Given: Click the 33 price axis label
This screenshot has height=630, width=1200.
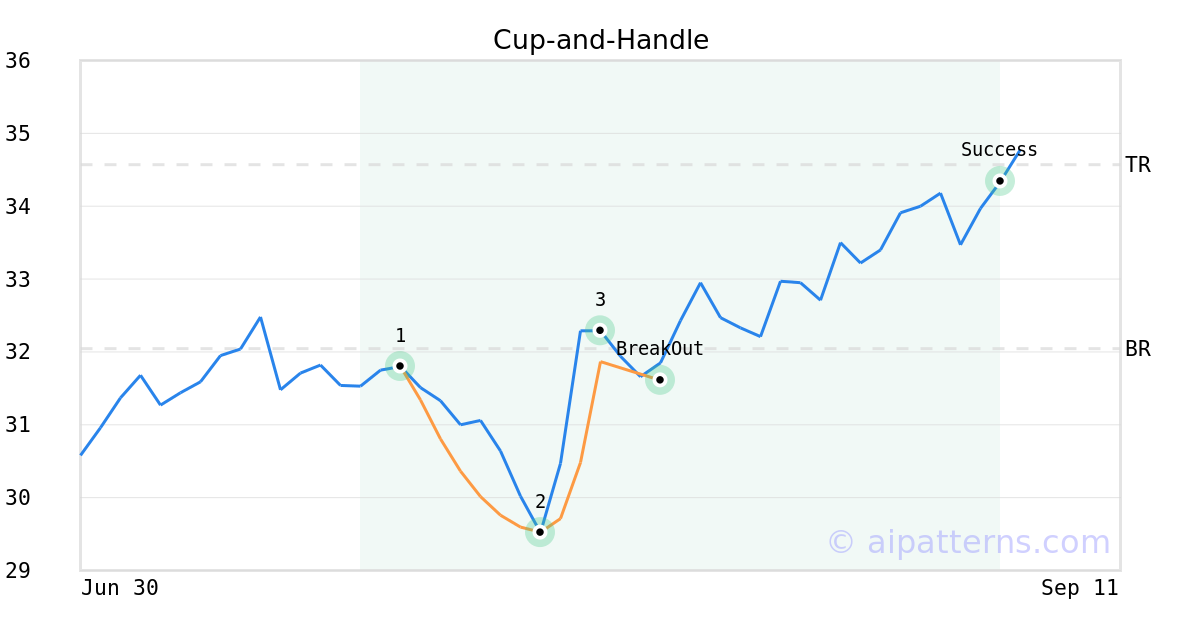Looking at the screenshot, I should click(18, 279).
